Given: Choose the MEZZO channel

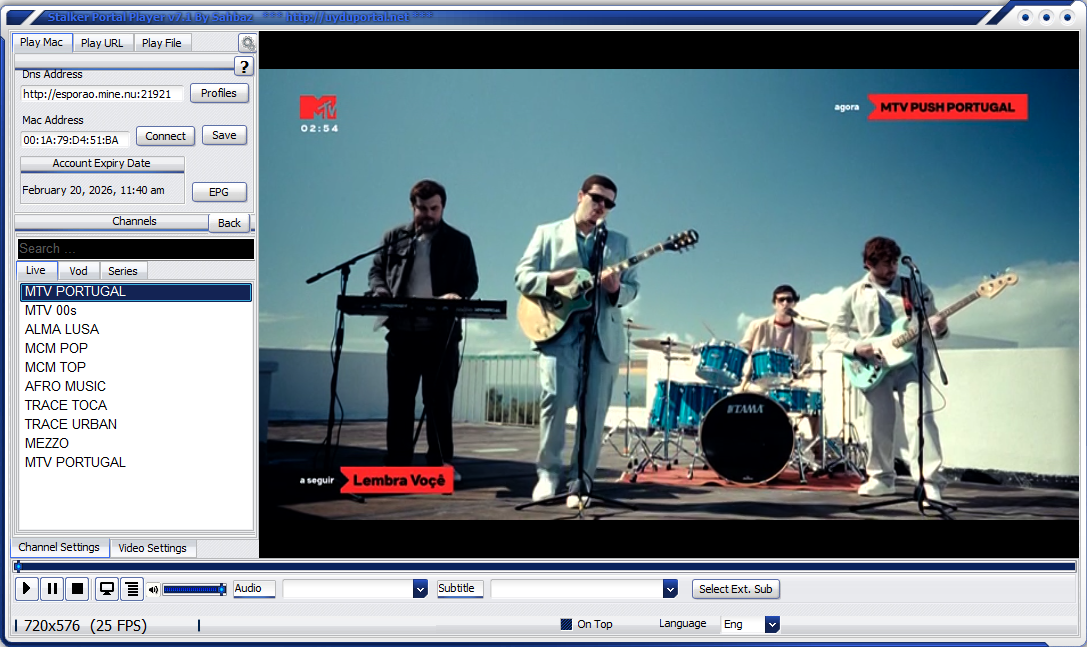Looking at the screenshot, I should pos(136,443).
